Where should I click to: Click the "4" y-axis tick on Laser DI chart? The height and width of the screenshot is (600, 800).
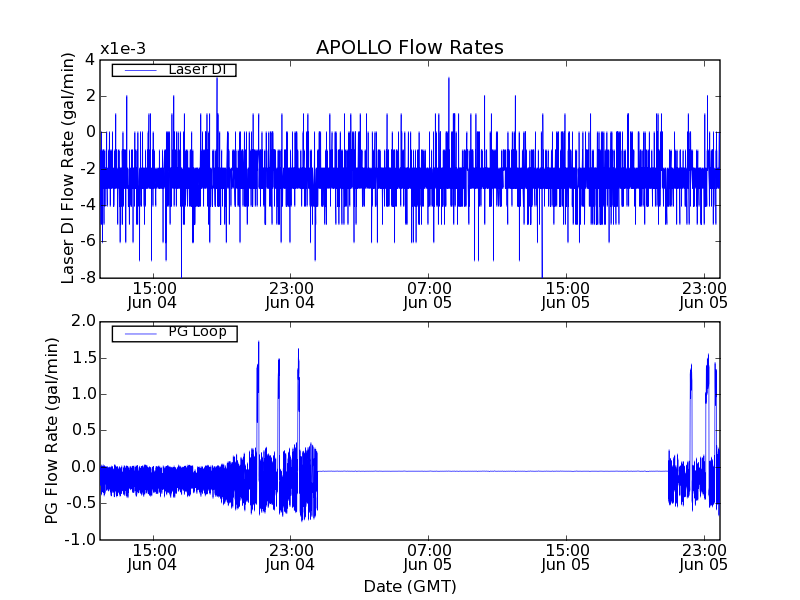click(x=90, y=59)
